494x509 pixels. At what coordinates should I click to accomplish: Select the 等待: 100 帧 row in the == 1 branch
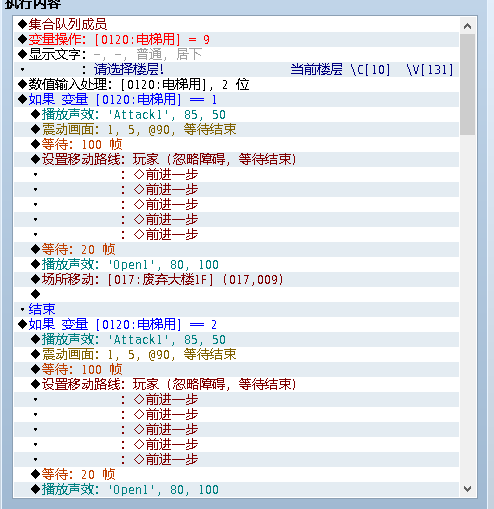tap(236, 144)
